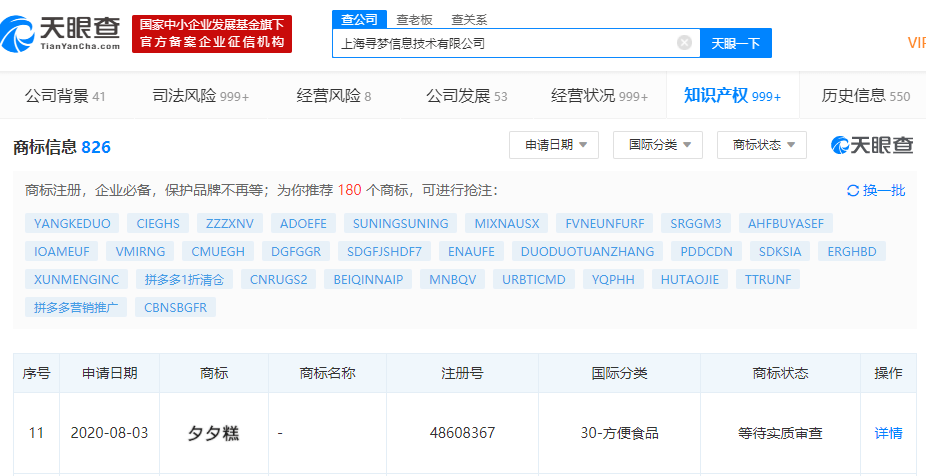This screenshot has height=476, width=926.
Task: Clear the search box with X icon
Action: [x=684, y=43]
